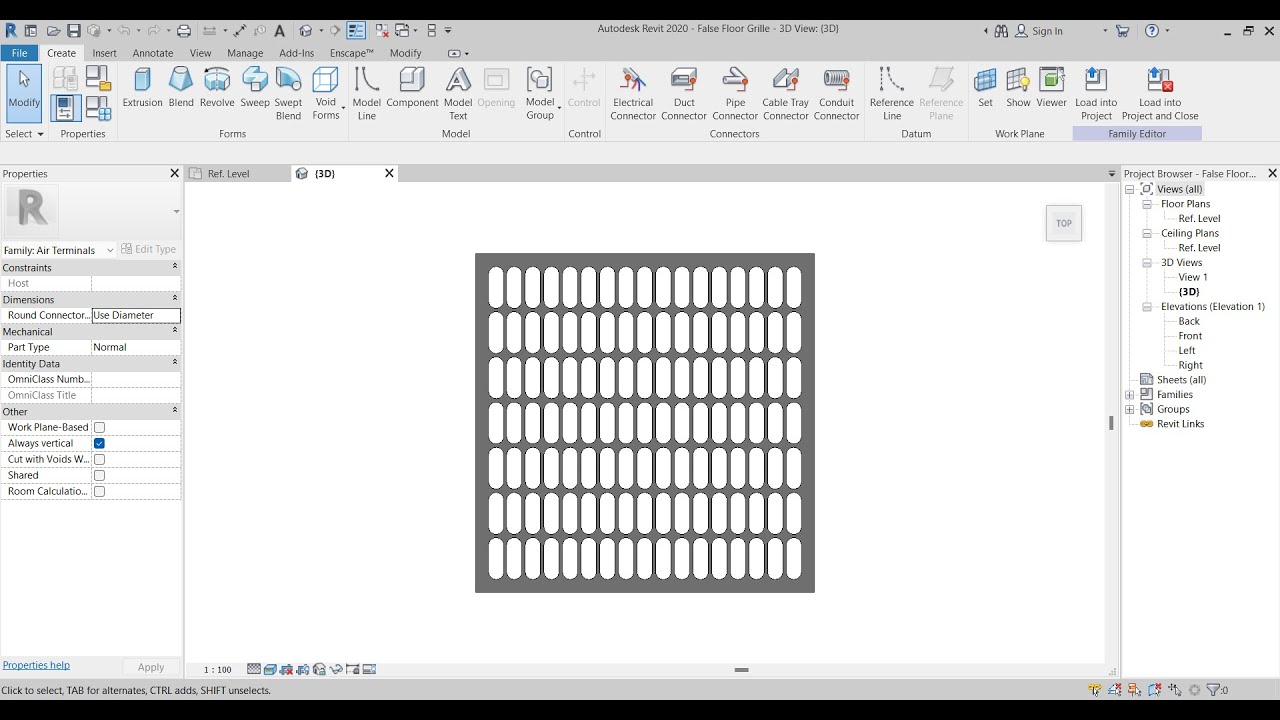
Task: Add a Duct Connector
Action: [684, 93]
